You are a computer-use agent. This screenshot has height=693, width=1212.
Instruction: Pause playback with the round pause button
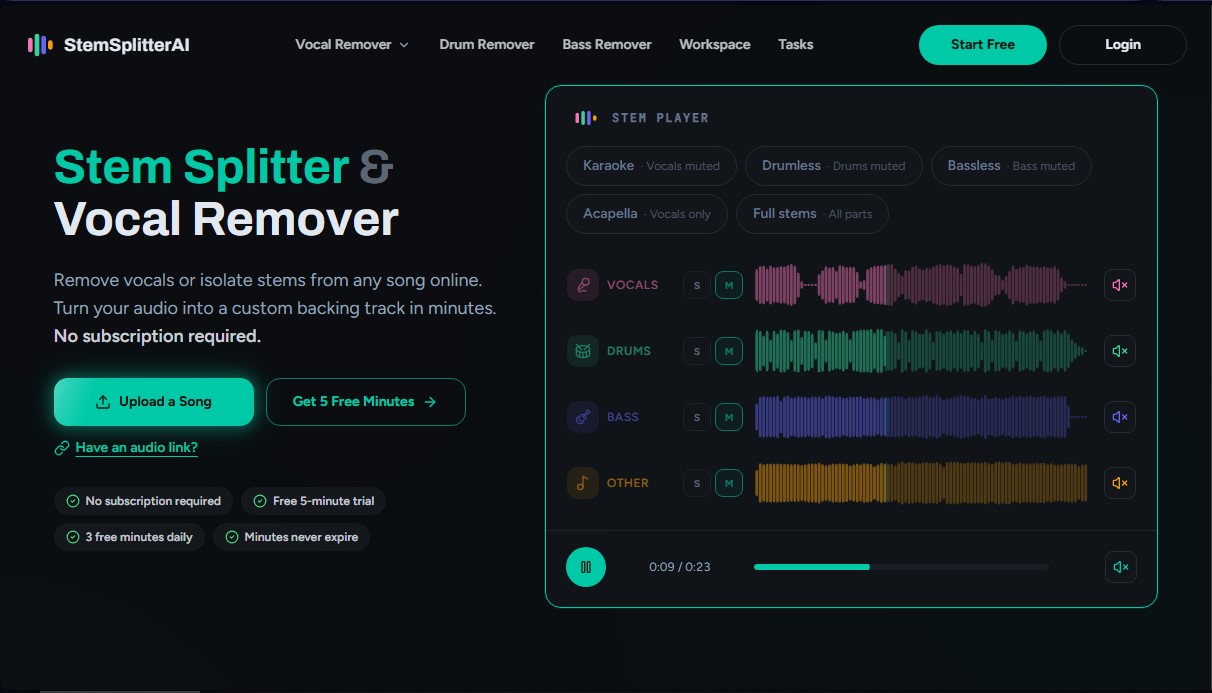point(586,567)
